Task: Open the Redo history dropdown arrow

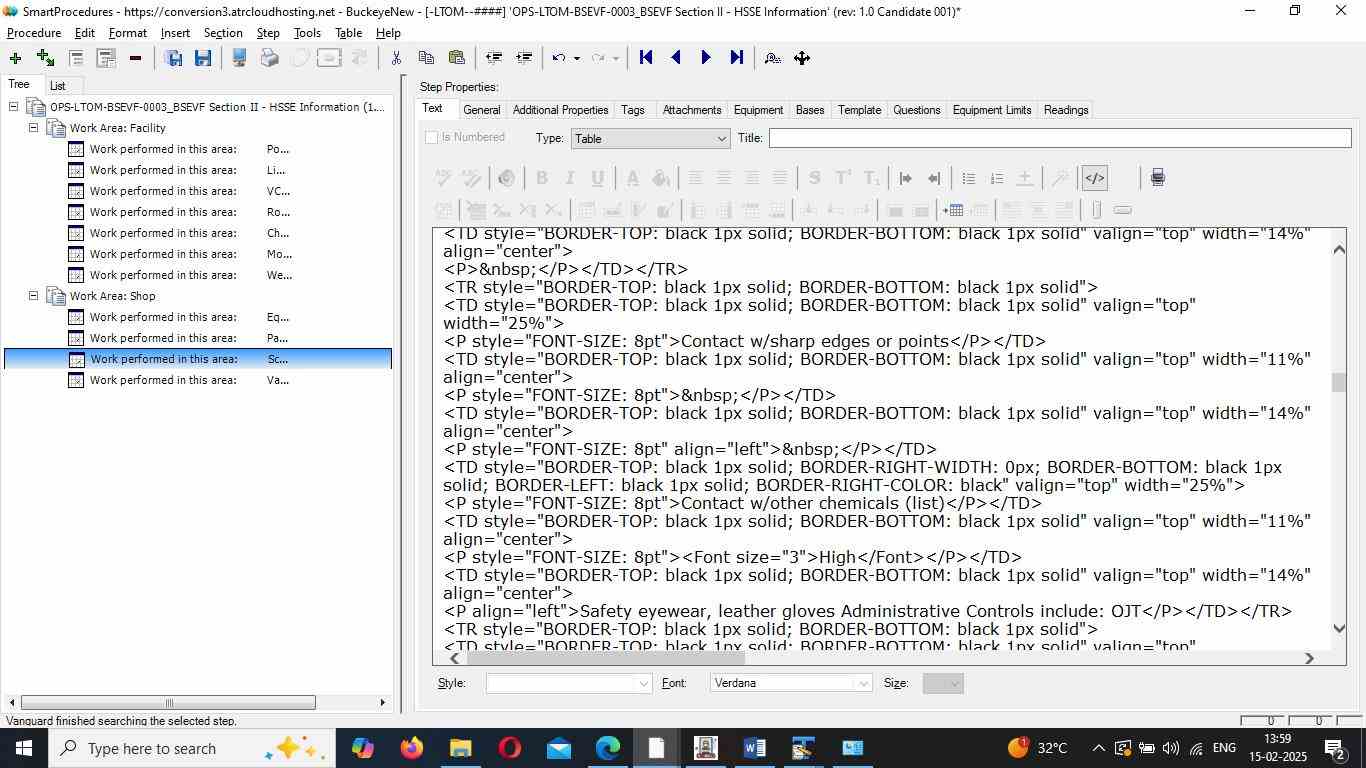Action: click(x=615, y=58)
